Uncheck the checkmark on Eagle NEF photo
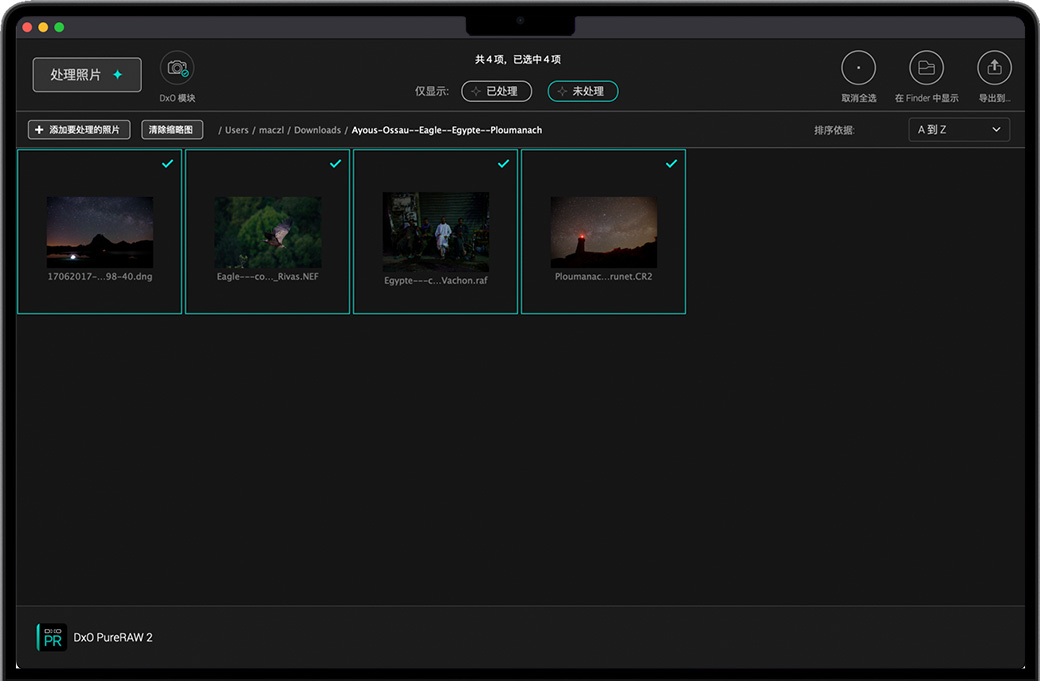The height and width of the screenshot is (681, 1040). tap(335, 164)
